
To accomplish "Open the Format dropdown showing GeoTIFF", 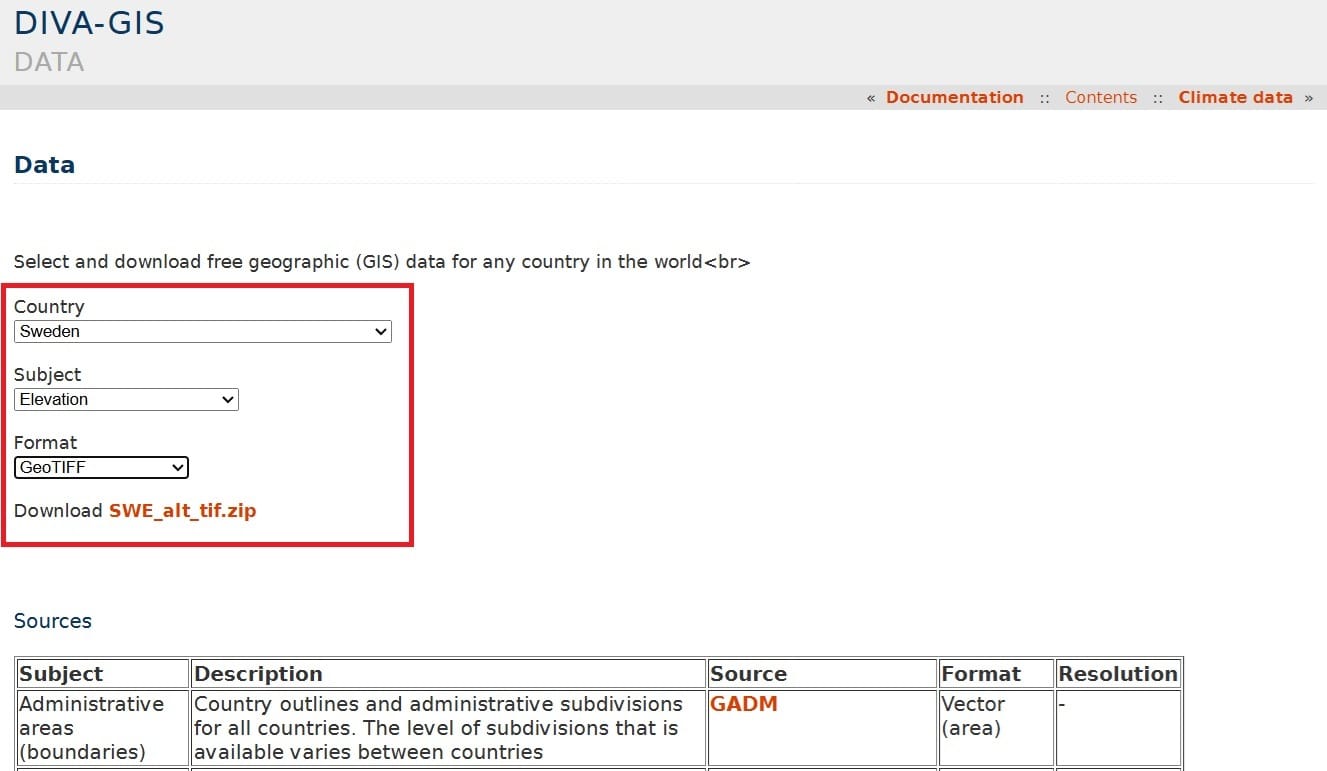I will pos(101,467).
